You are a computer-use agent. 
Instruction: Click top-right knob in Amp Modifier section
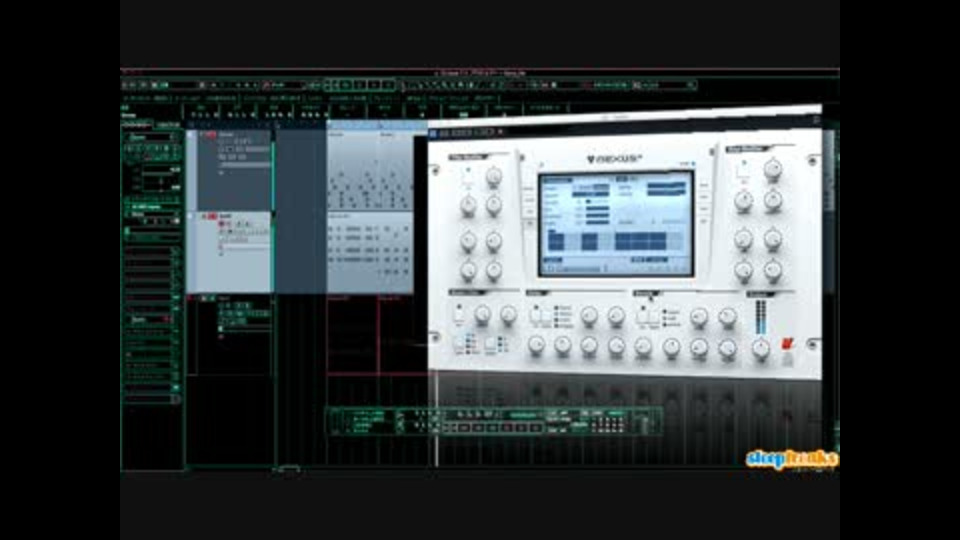point(773,168)
